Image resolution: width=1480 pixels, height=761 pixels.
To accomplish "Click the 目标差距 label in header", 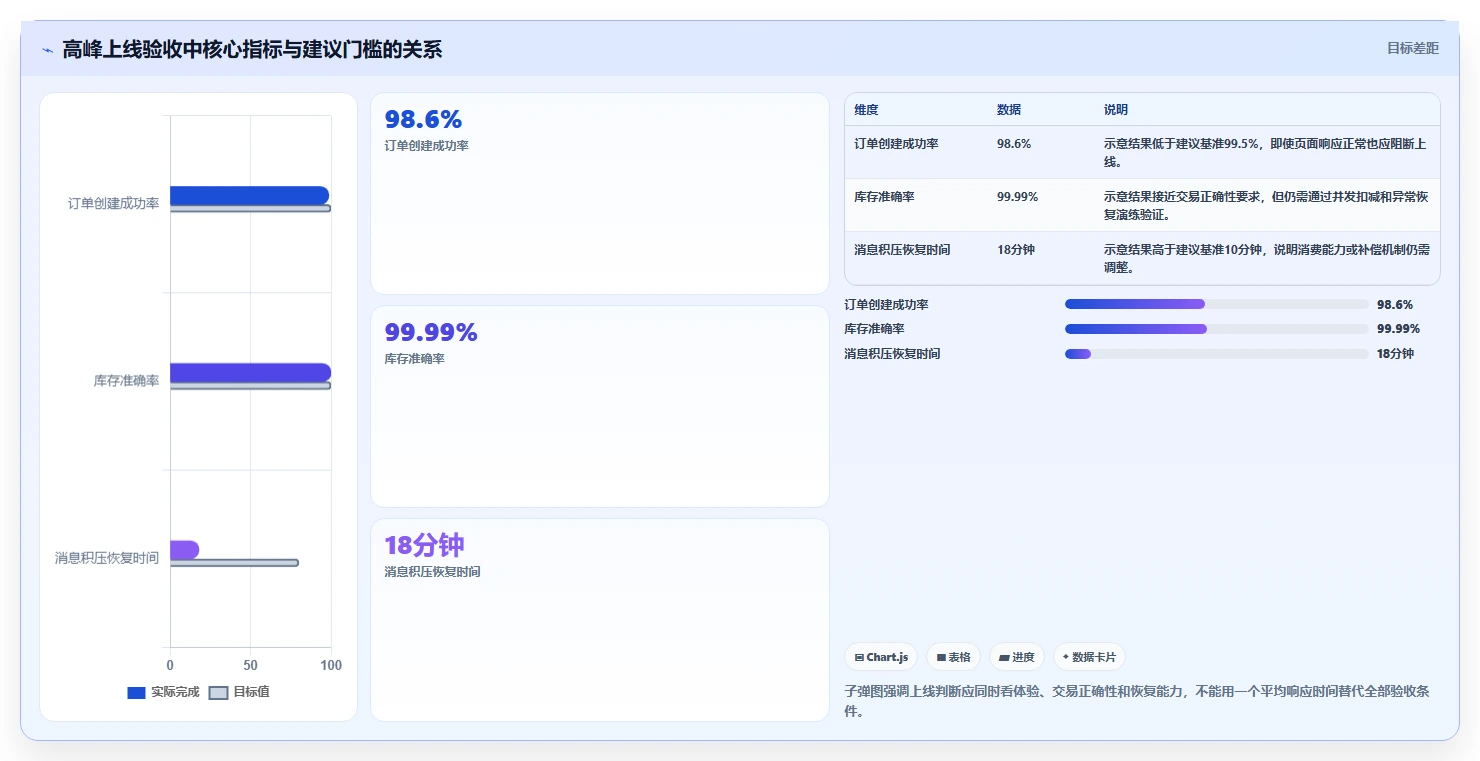I will tap(1412, 48).
